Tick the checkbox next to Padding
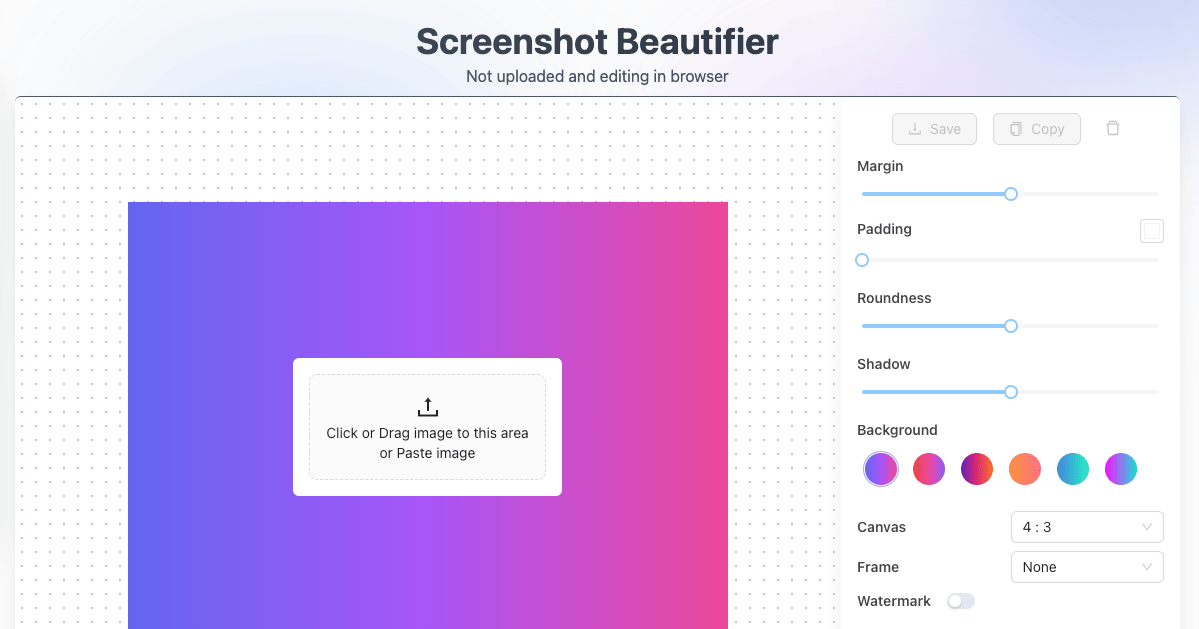The height and width of the screenshot is (629, 1199). point(1151,230)
